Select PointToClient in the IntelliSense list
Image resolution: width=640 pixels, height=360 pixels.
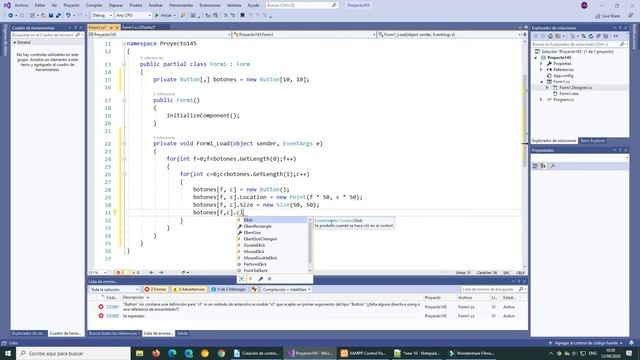(272, 271)
